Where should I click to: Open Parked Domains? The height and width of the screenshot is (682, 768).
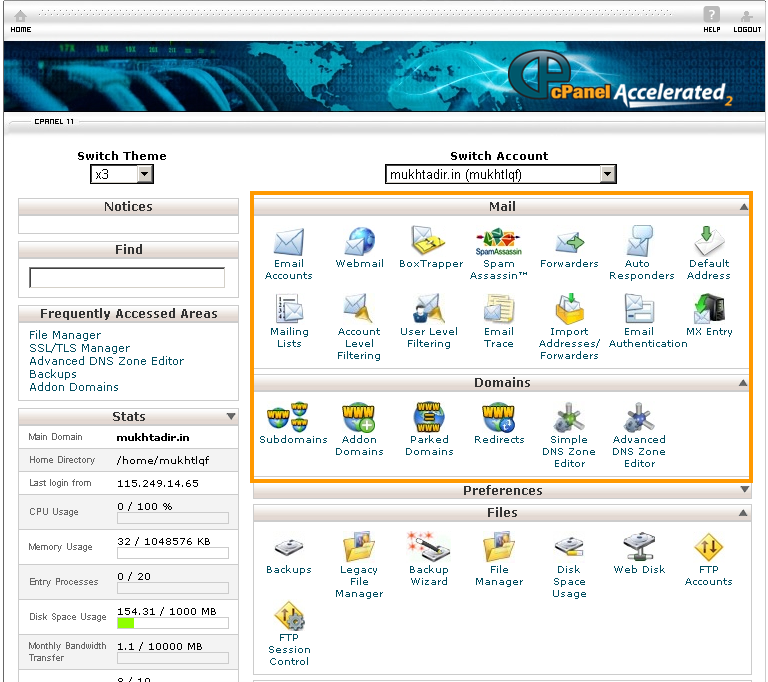coord(429,417)
